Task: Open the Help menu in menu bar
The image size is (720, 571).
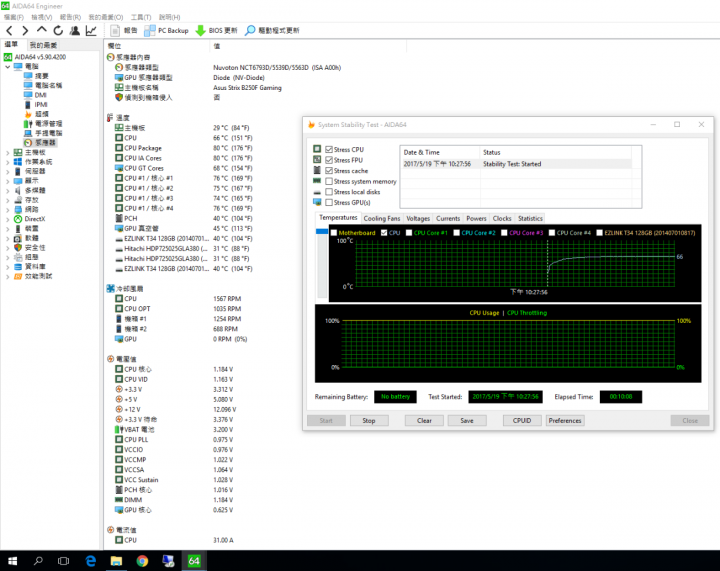Action: [x=169, y=17]
